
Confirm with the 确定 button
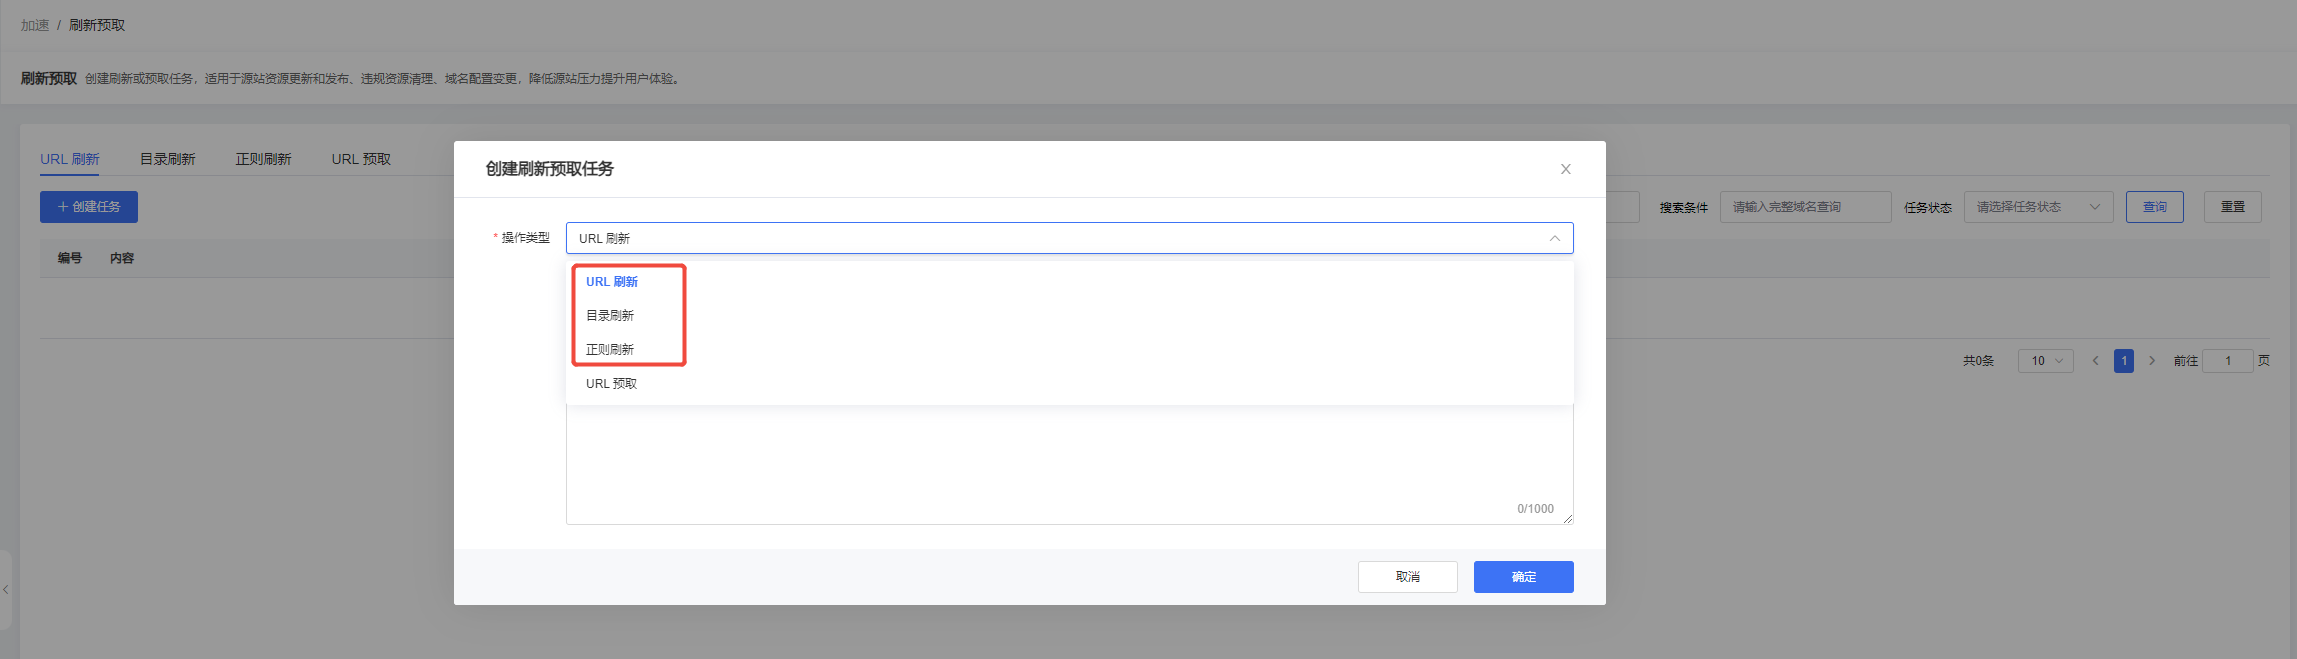tap(1523, 577)
